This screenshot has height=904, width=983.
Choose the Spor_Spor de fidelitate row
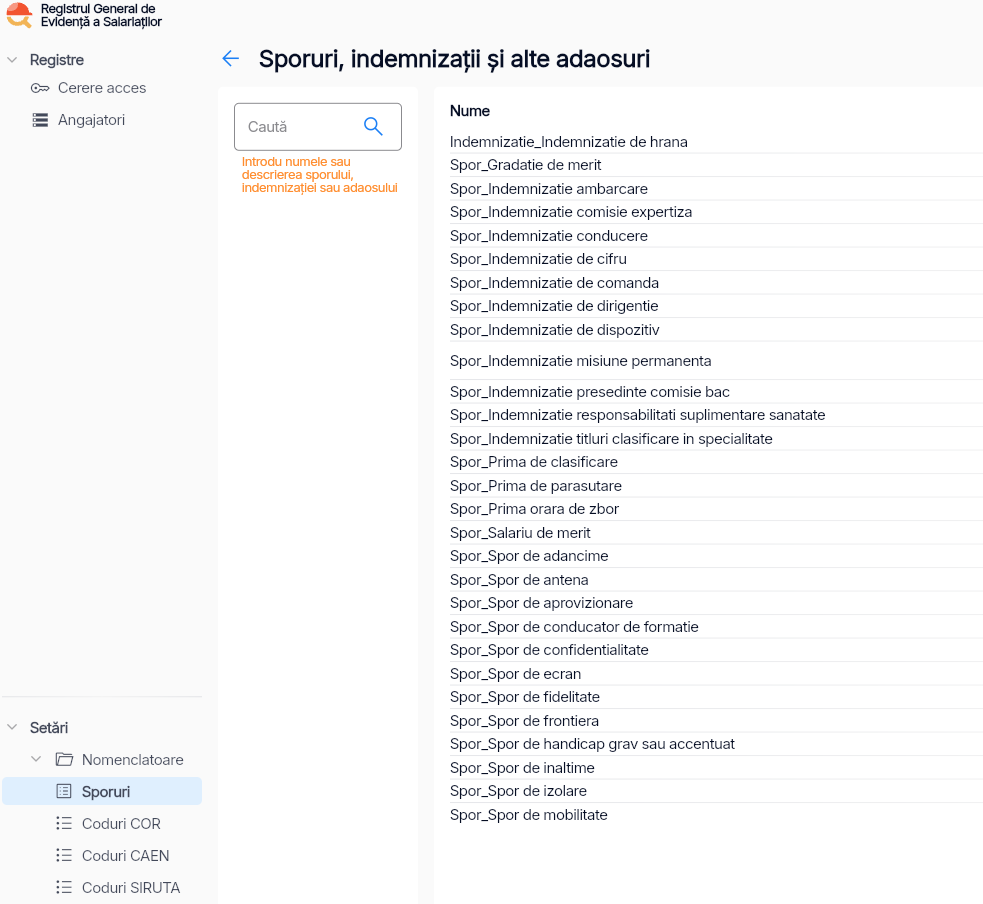coord(524,697)
